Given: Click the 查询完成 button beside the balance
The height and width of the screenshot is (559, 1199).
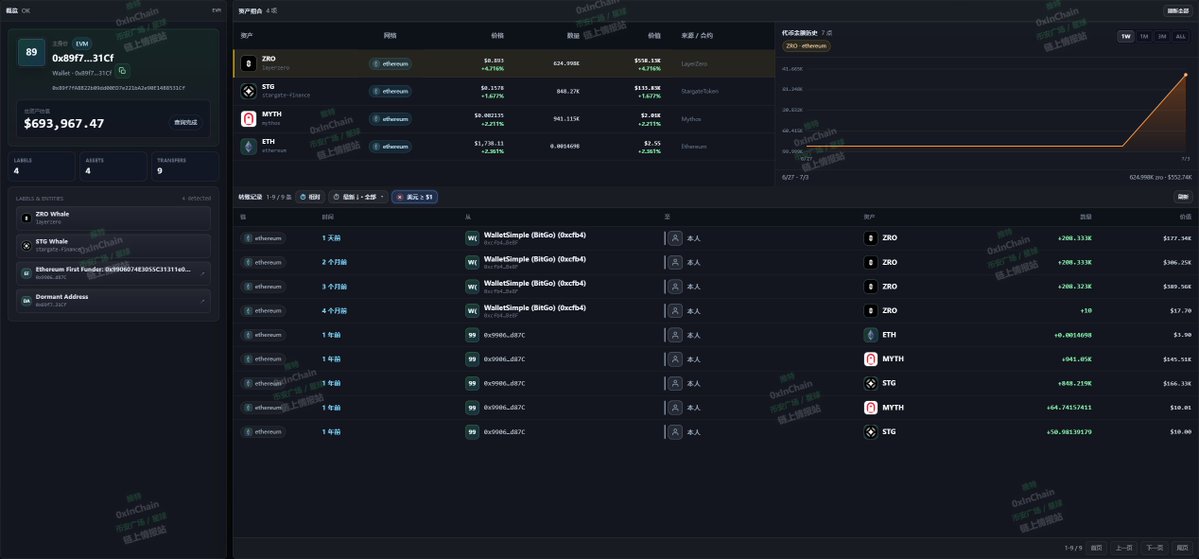Looking at the screenshot, I should pos(186,123).
